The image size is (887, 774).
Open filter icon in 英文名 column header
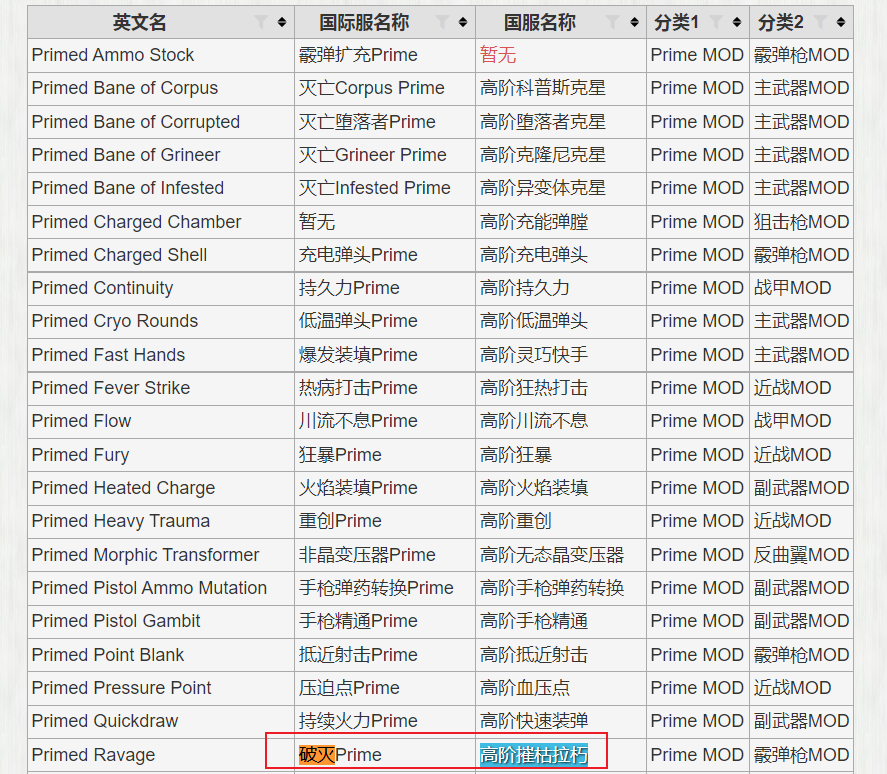tap(261, 22)
